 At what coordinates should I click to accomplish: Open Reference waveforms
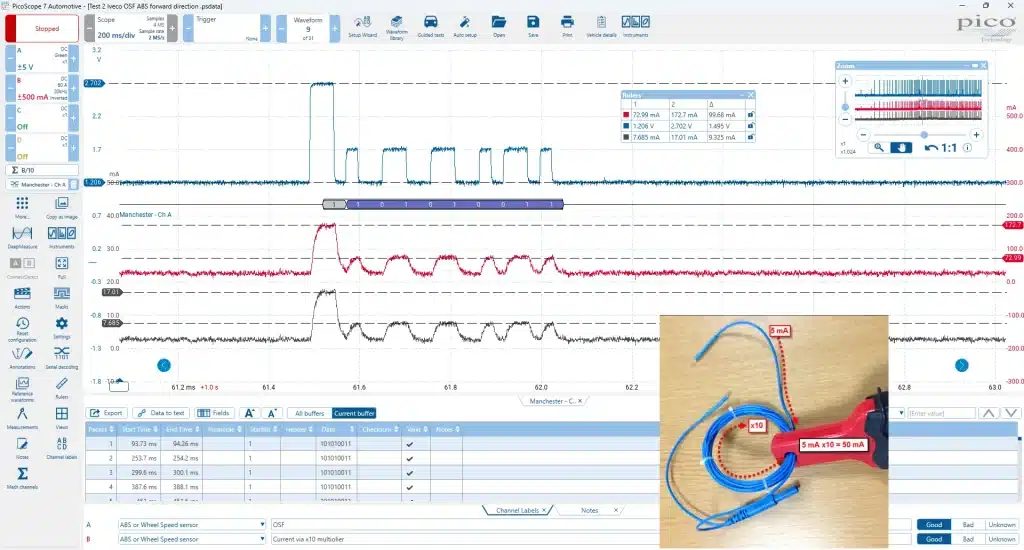point(22,389)
